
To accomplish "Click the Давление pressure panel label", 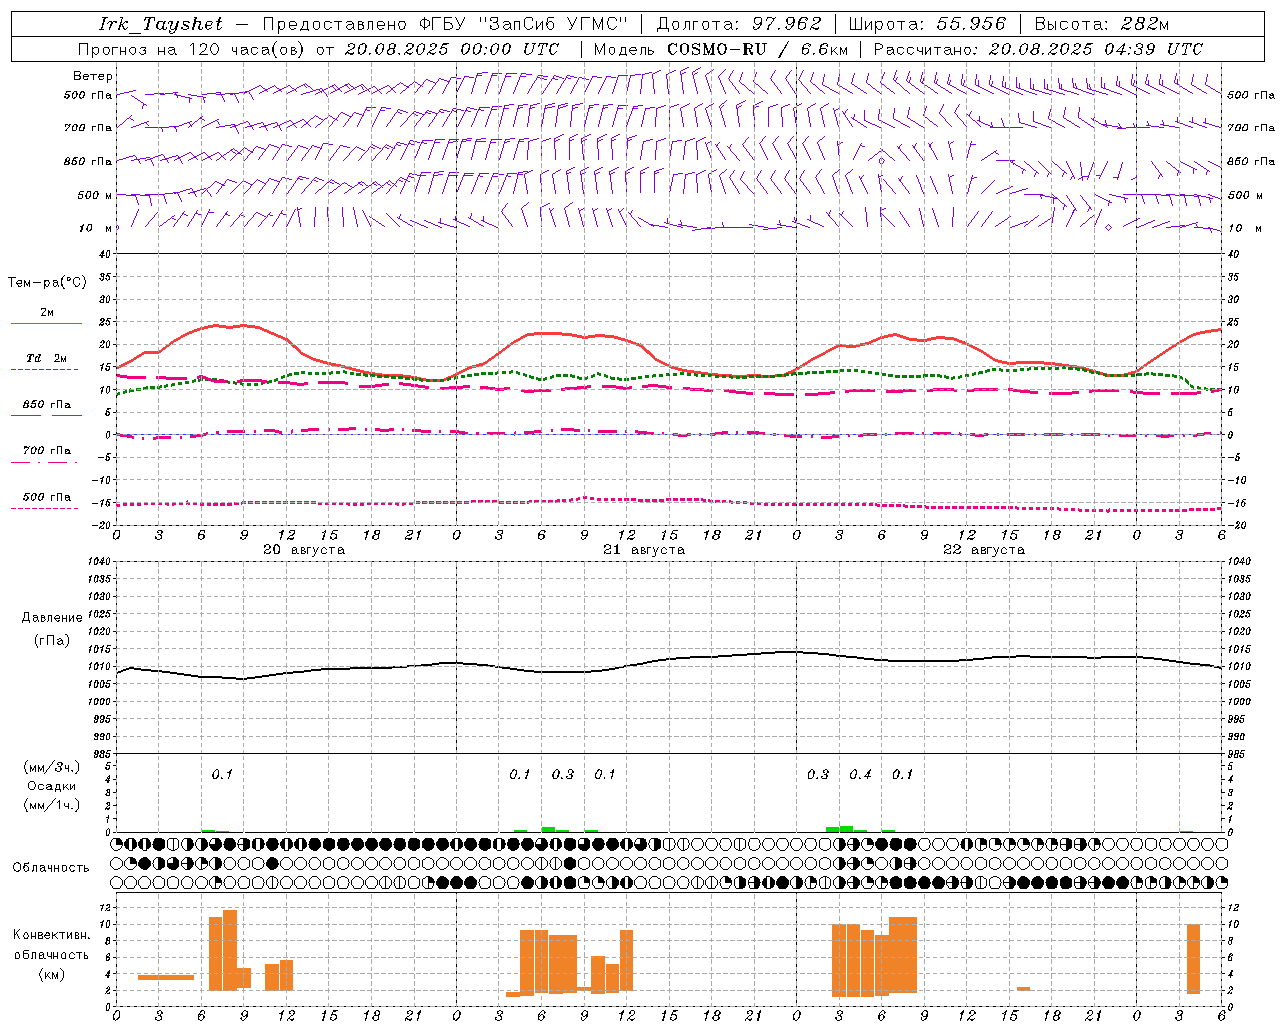I will point(52,618).
